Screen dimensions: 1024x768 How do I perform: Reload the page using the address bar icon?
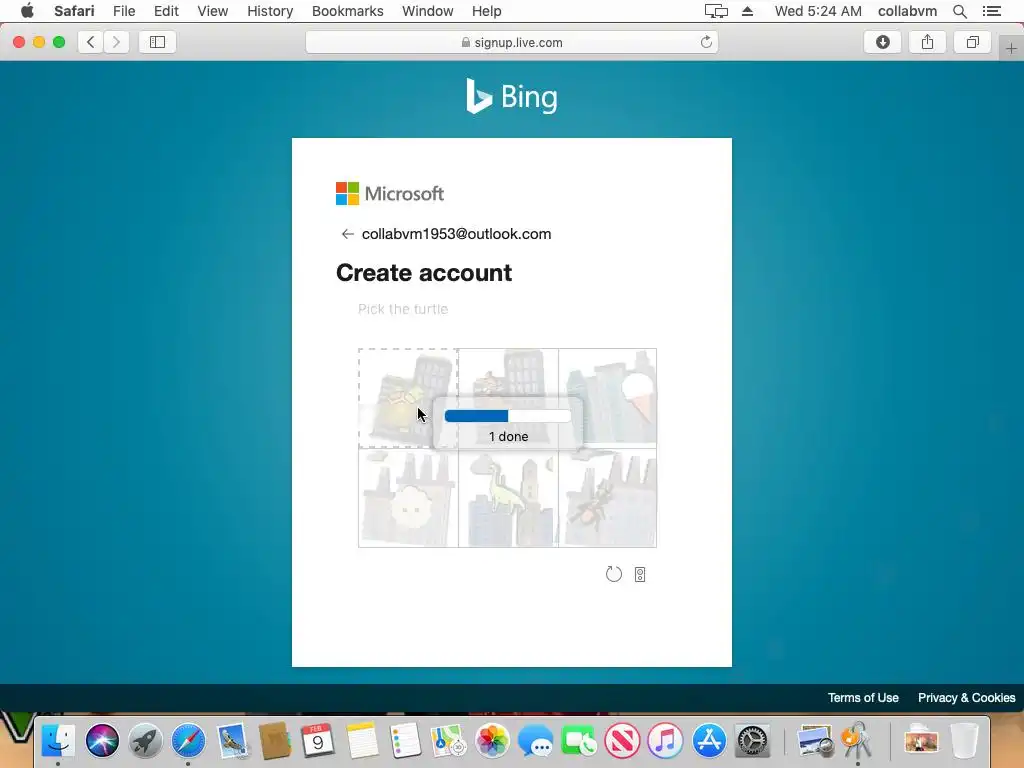(x=706, y=42)
